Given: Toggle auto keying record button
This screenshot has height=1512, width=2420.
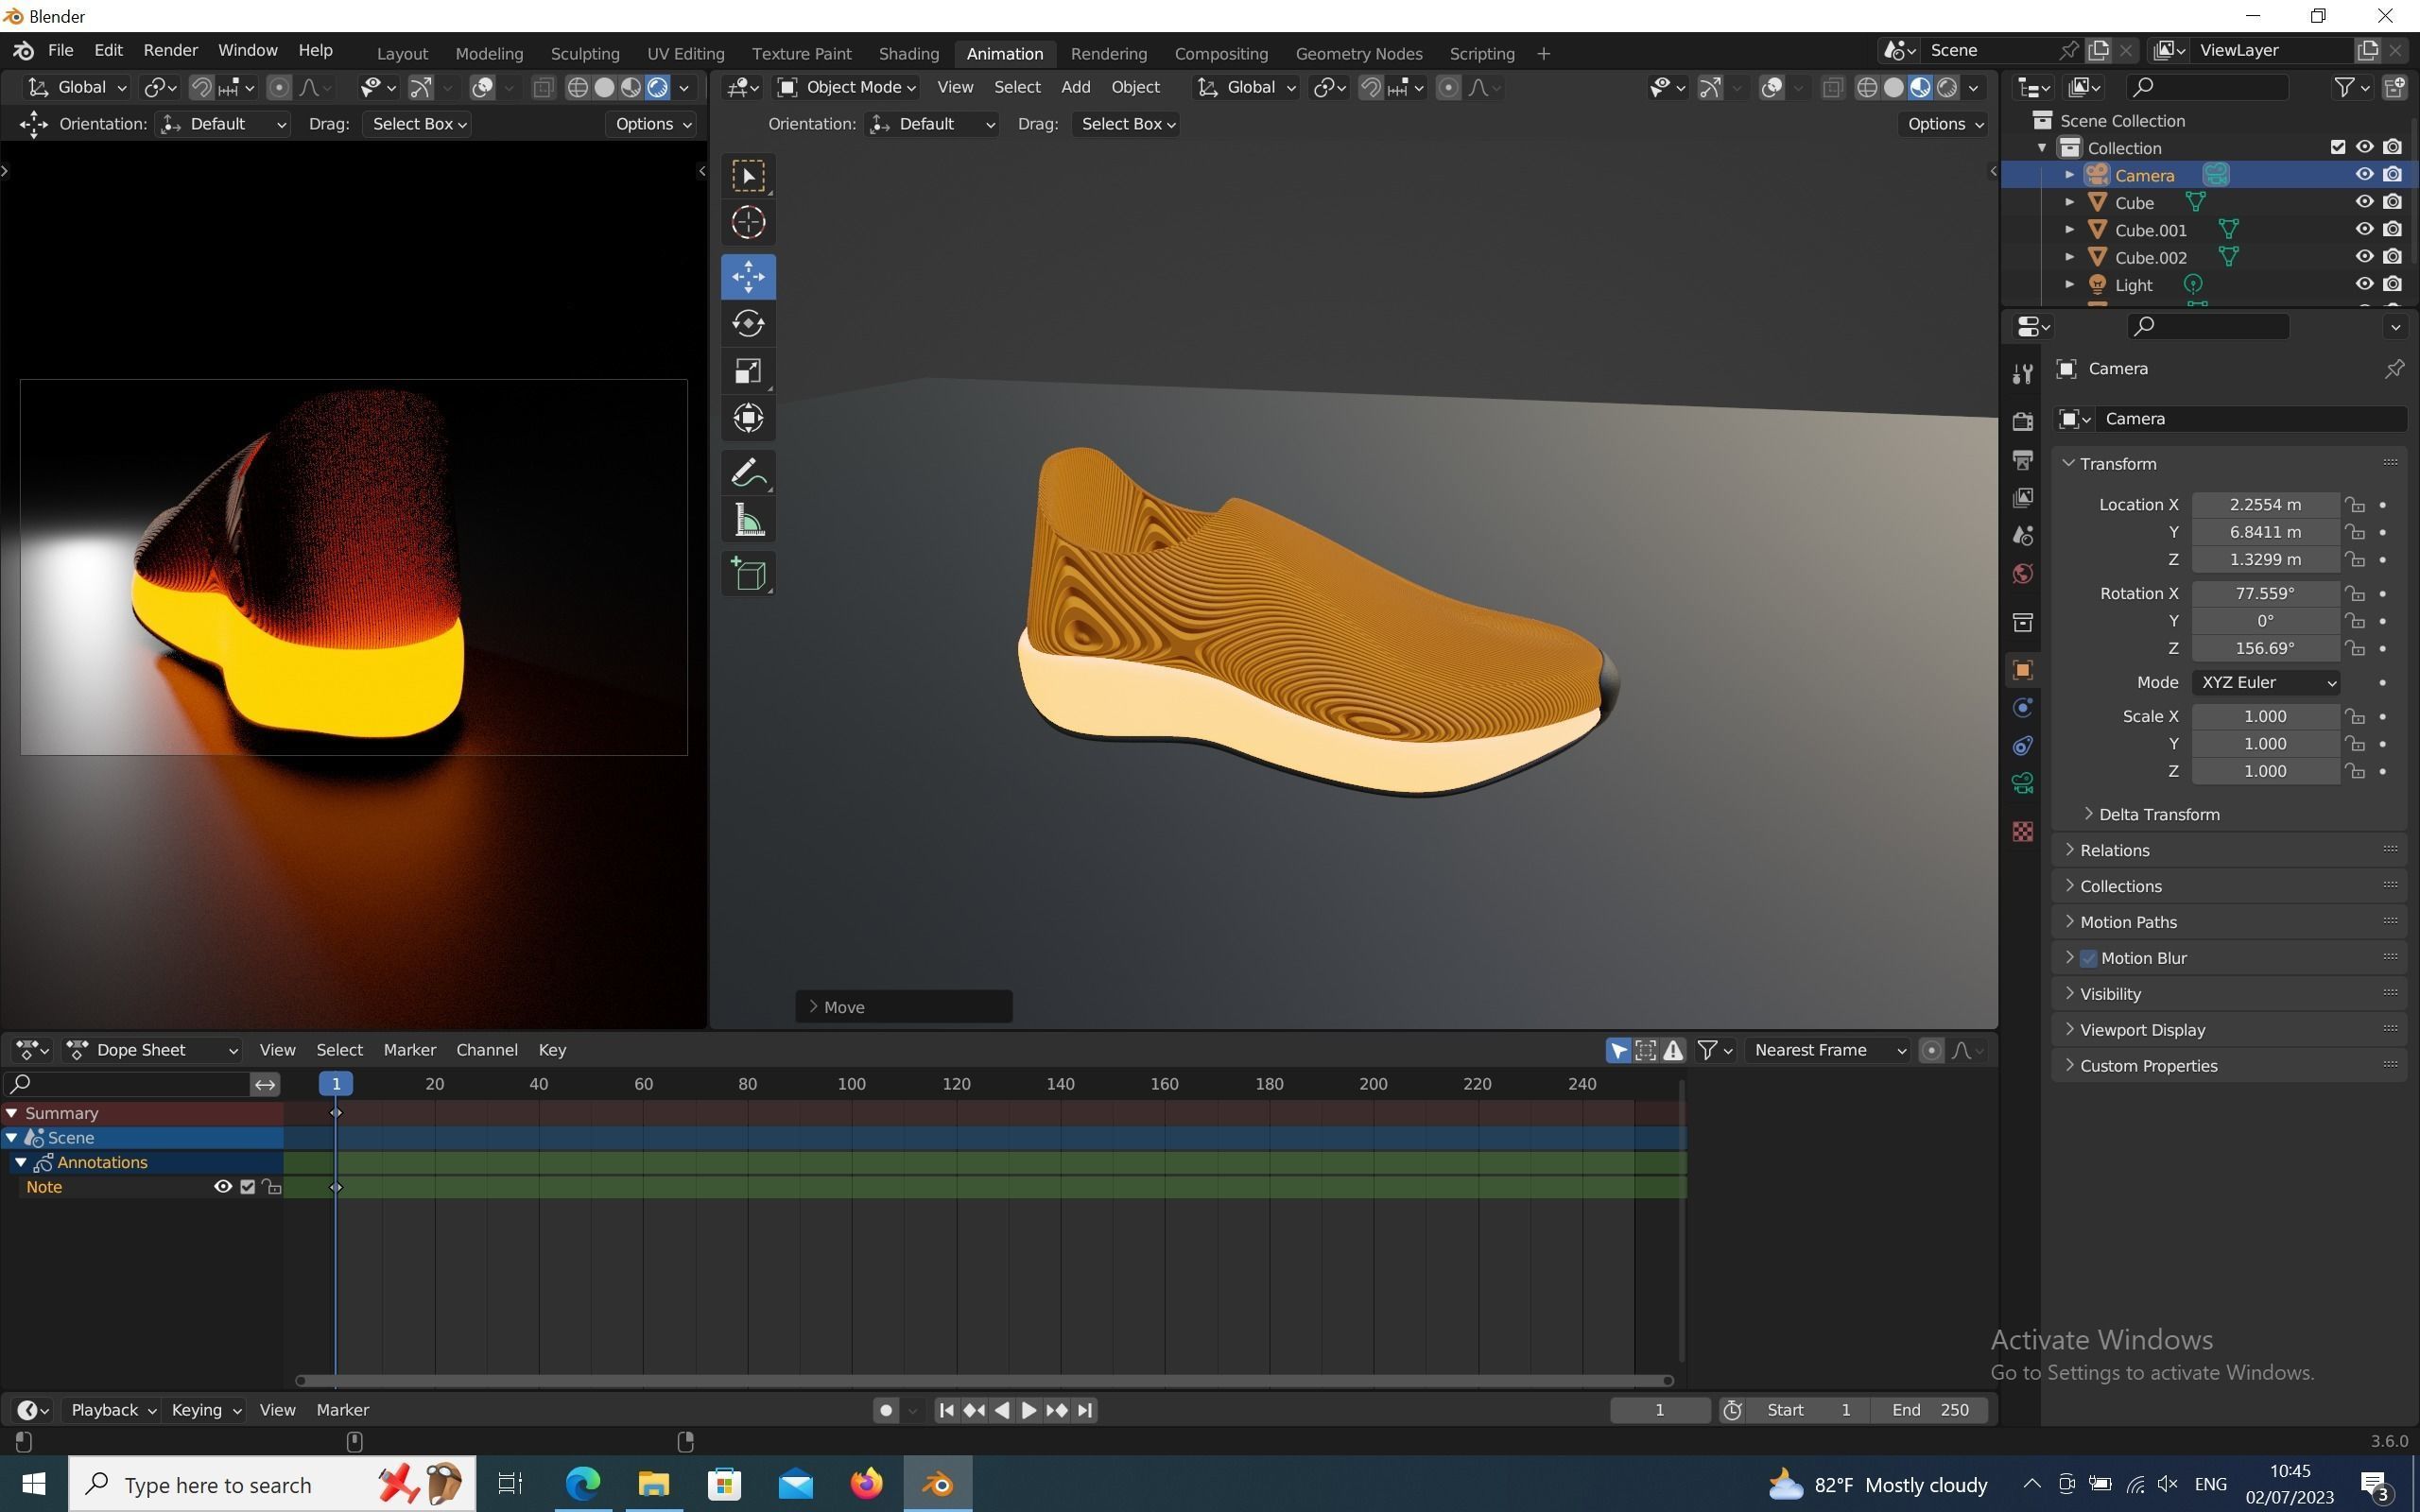Looking at the screenshot, I should [885, 1410].
